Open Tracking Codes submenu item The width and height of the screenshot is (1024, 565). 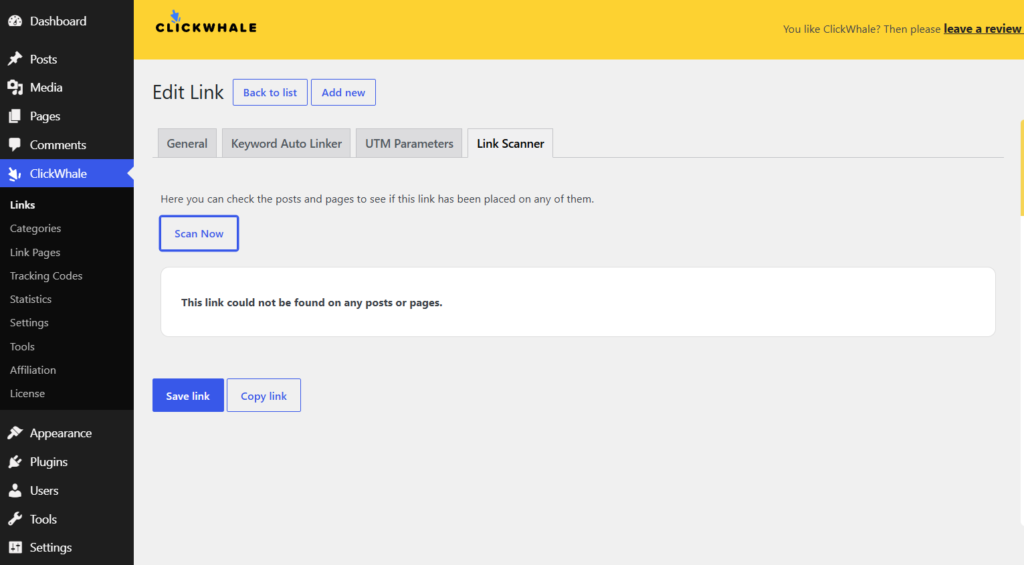[46, 276]
